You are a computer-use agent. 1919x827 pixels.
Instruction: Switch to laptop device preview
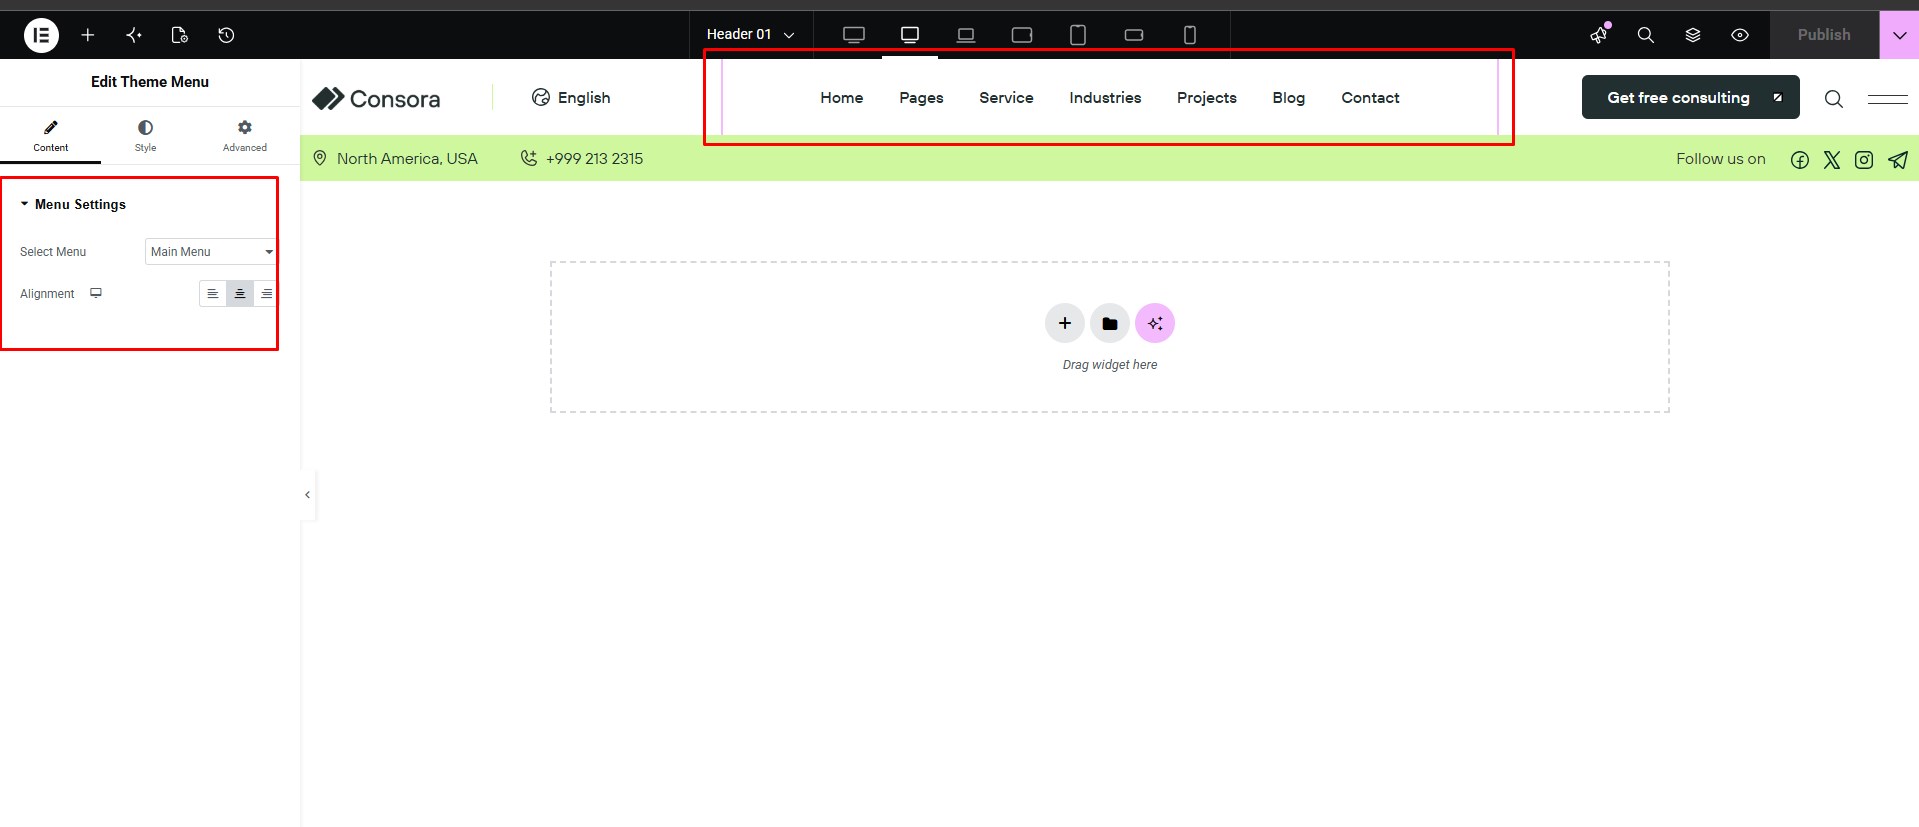[x=966, y=35]
